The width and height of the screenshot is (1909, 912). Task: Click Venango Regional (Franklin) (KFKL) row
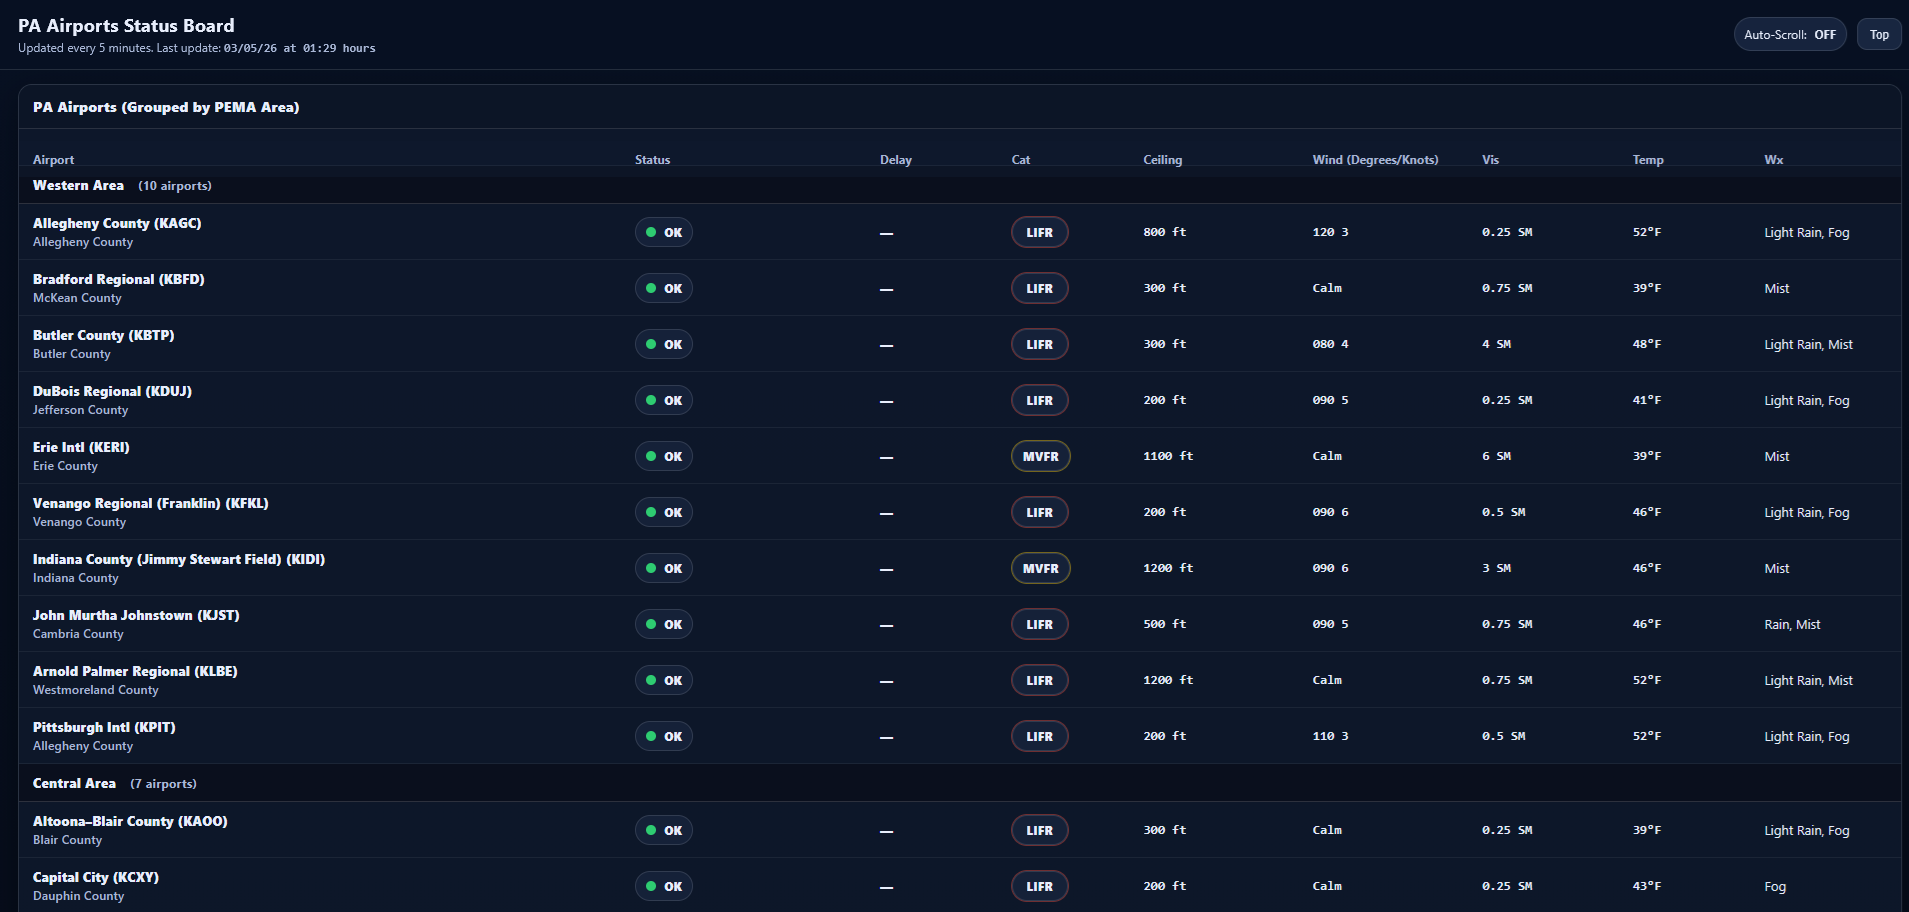click(x=150, y=504)
